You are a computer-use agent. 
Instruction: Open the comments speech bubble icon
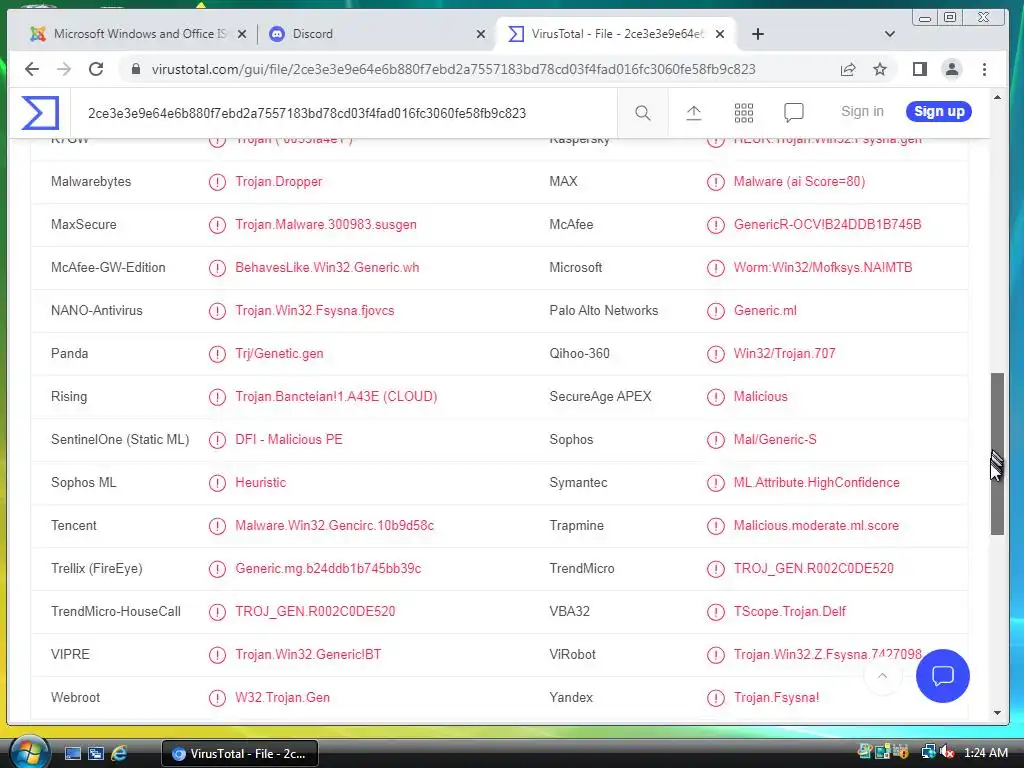click(x=793, y=113)
